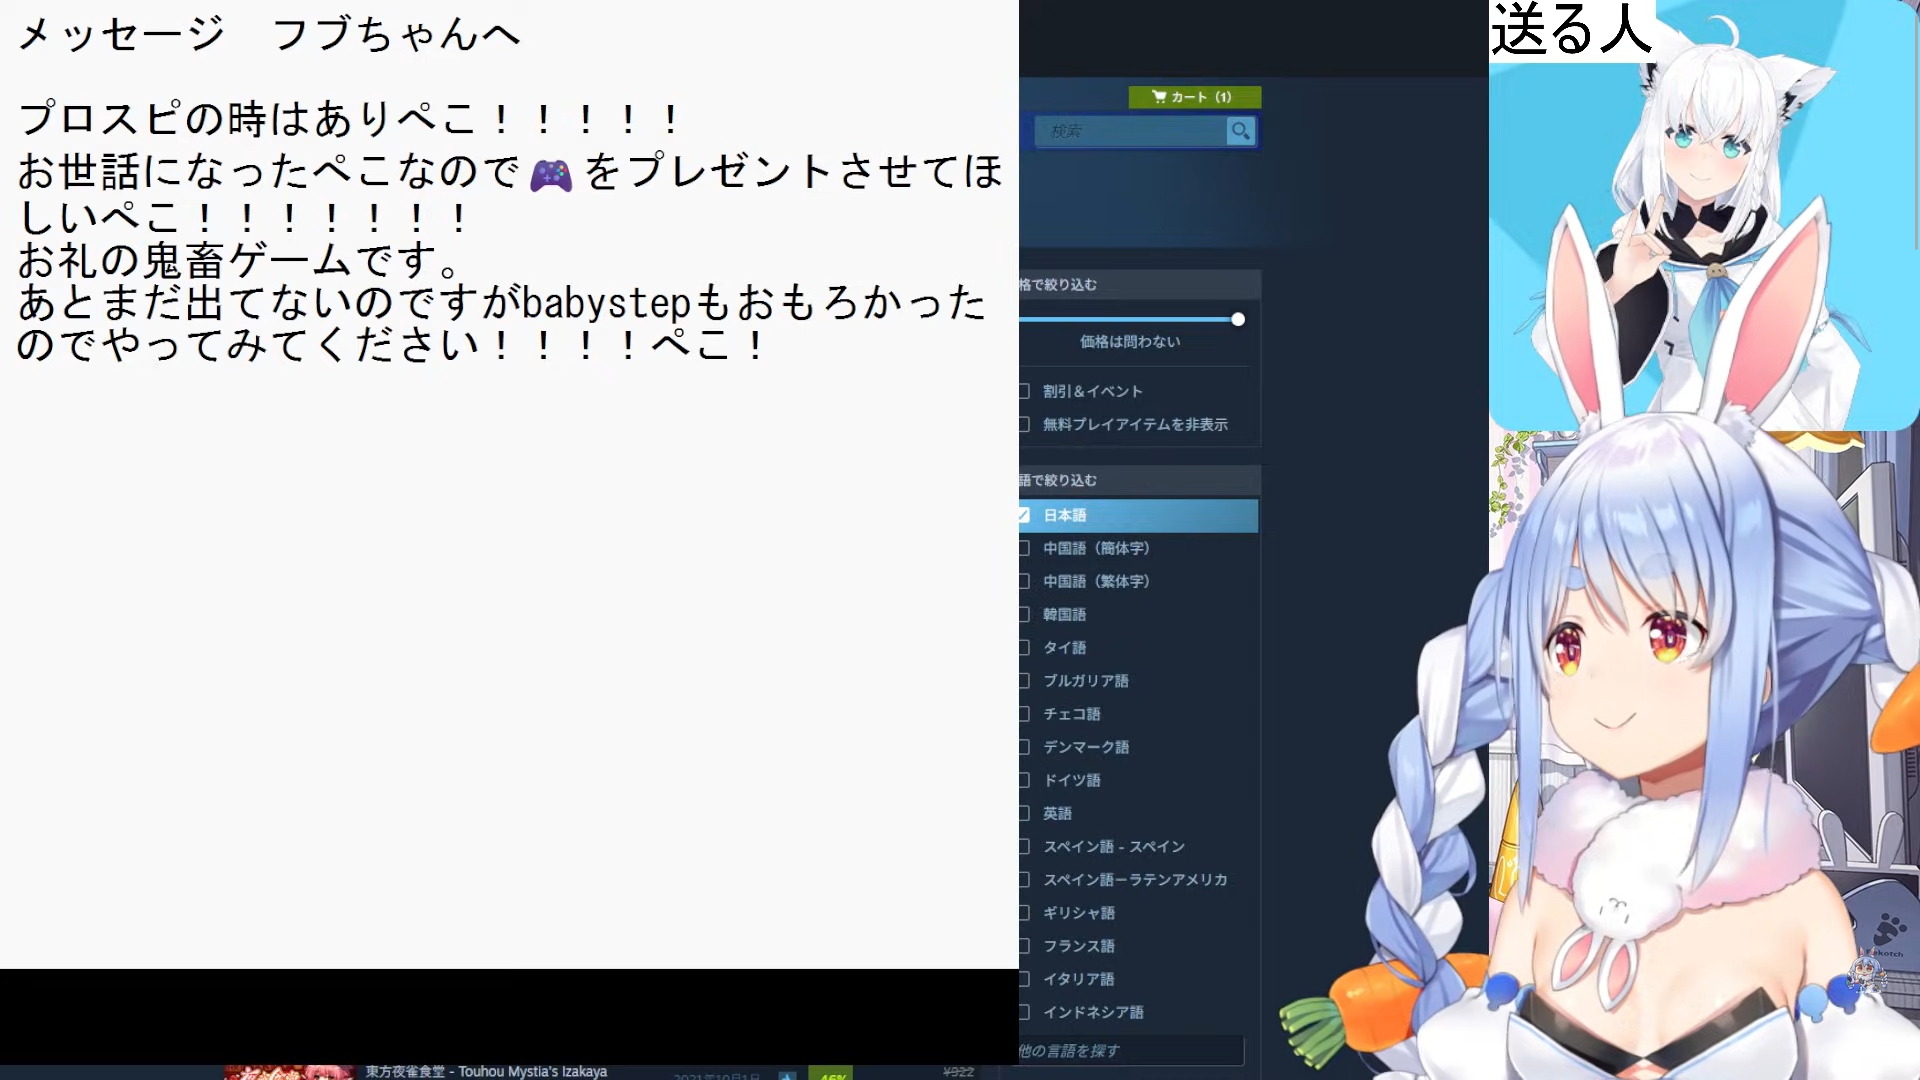Open the cart (カート) button

pos(1194,97)
